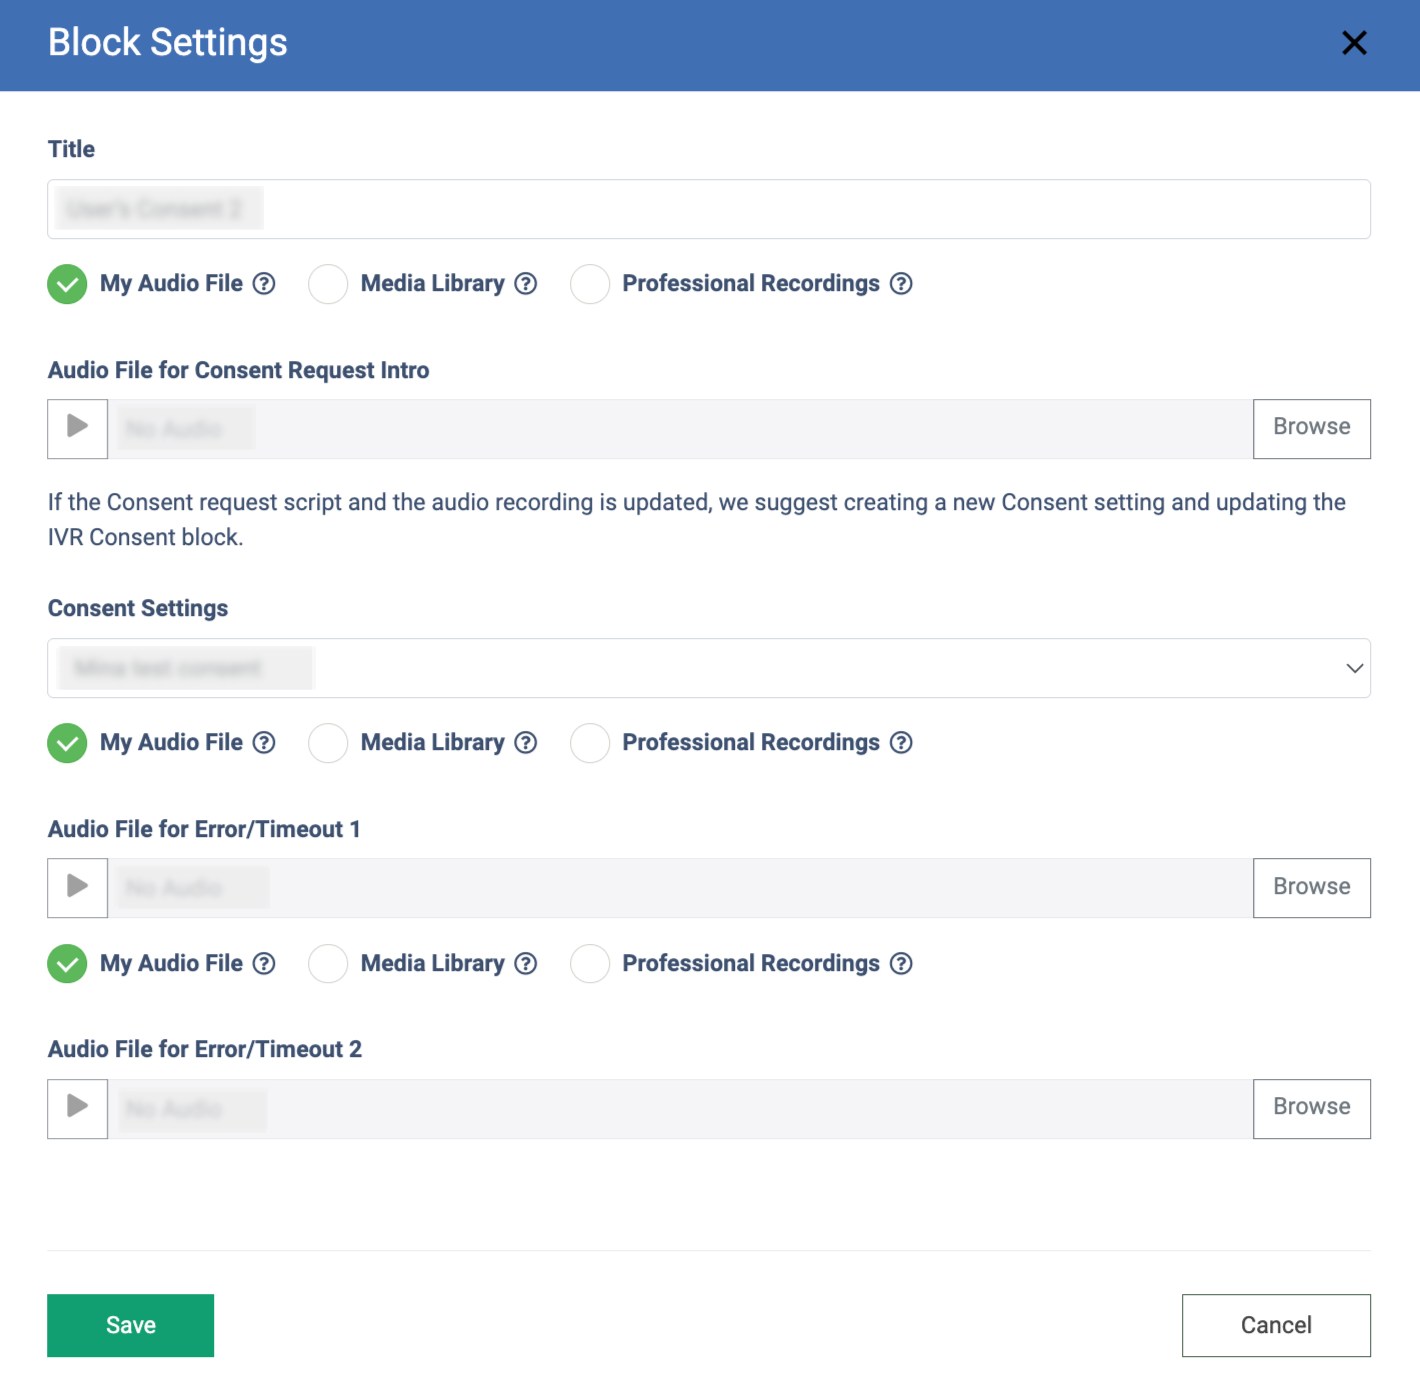Browse audio file for Error/Timeout 1
The image size is (1420, 1393).
1311,887
